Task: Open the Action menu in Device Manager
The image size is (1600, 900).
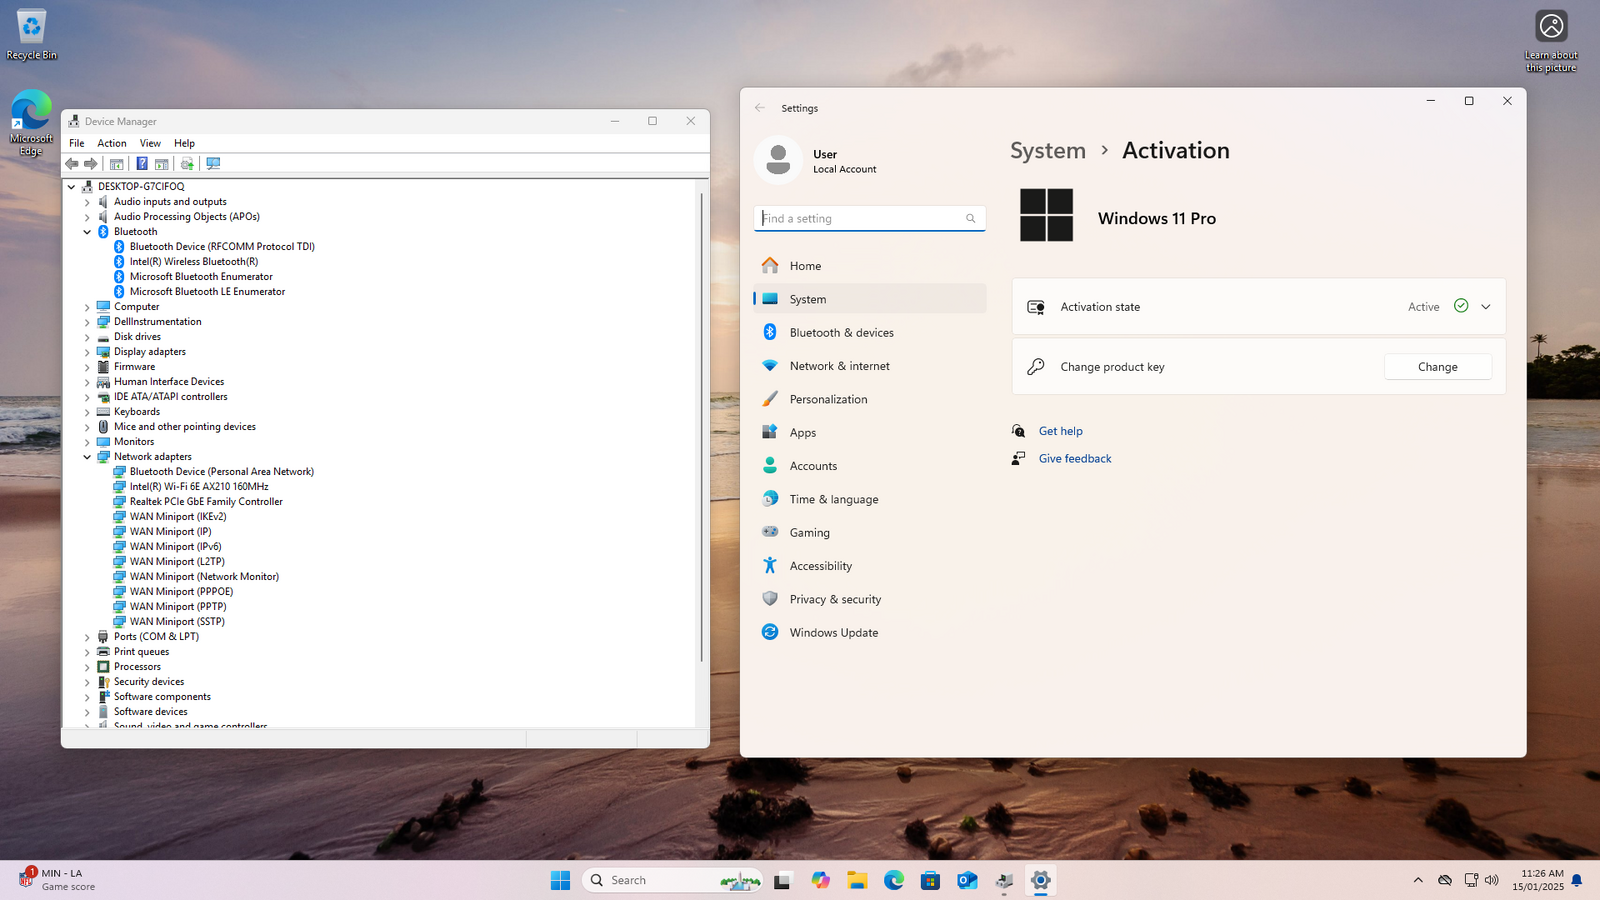Action: [x=112, y=143]
